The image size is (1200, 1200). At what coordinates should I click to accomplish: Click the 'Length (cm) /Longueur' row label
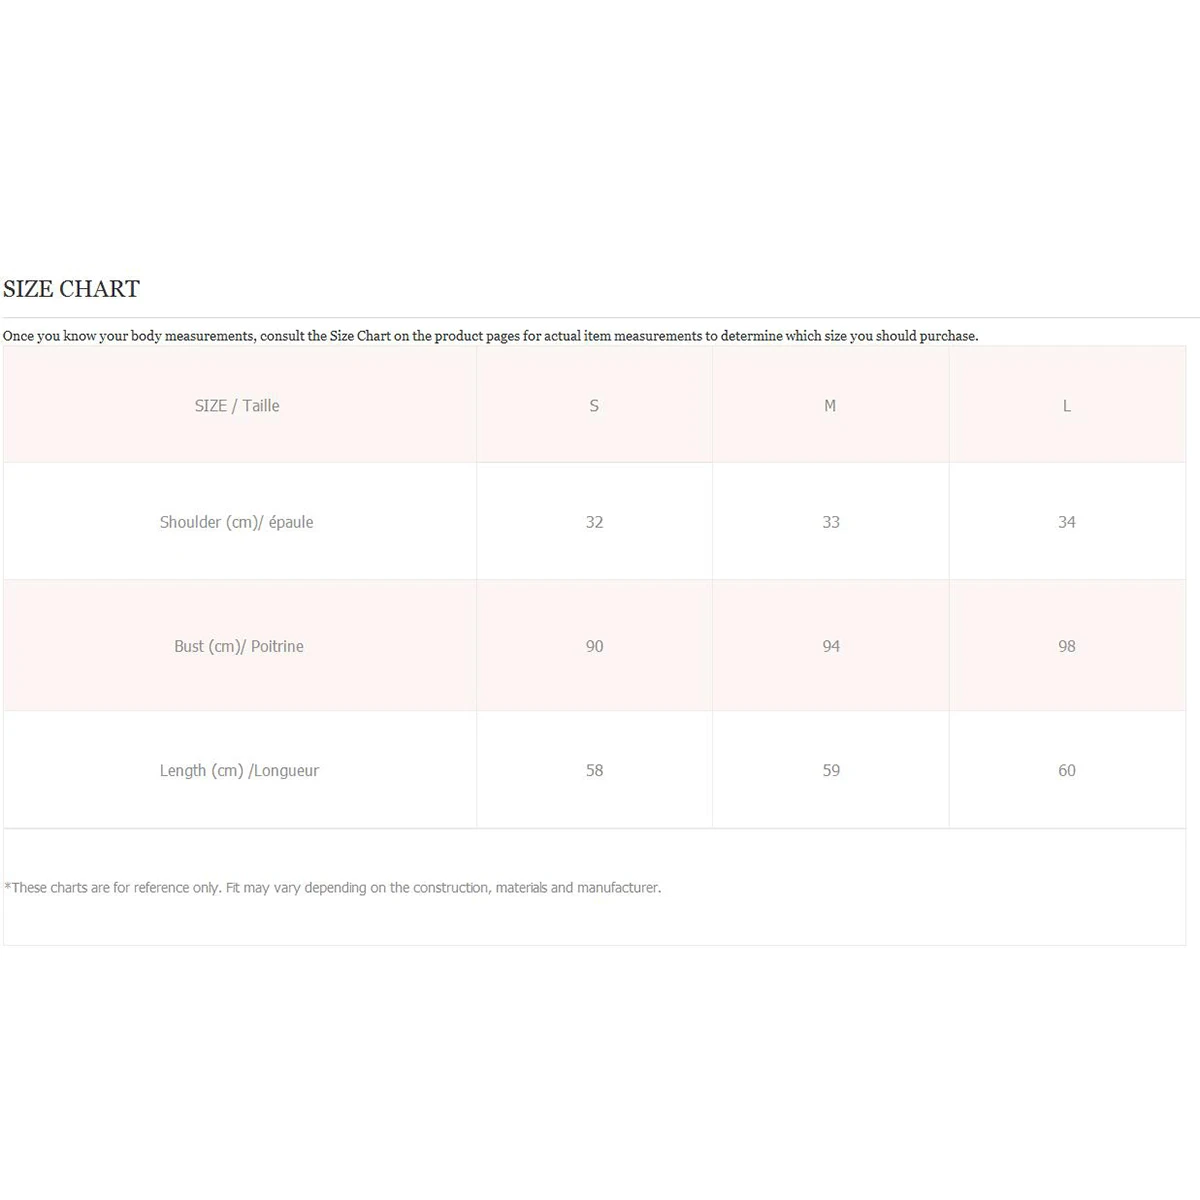point(239,770)
